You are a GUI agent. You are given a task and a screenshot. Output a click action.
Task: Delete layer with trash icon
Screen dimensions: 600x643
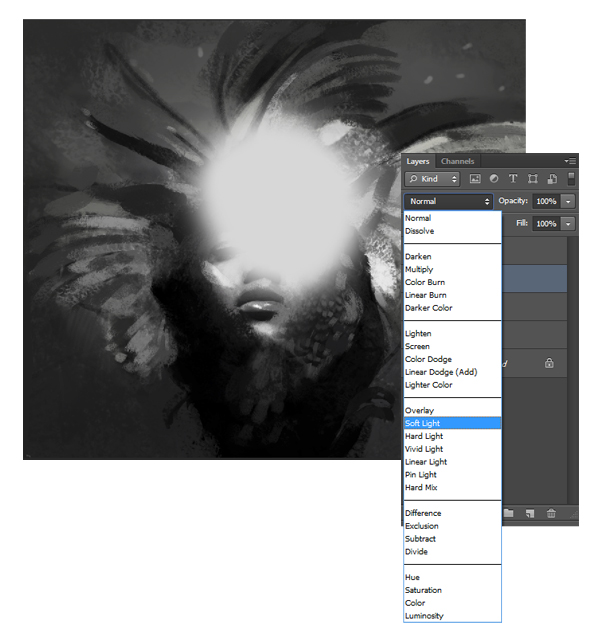point(551,513)
